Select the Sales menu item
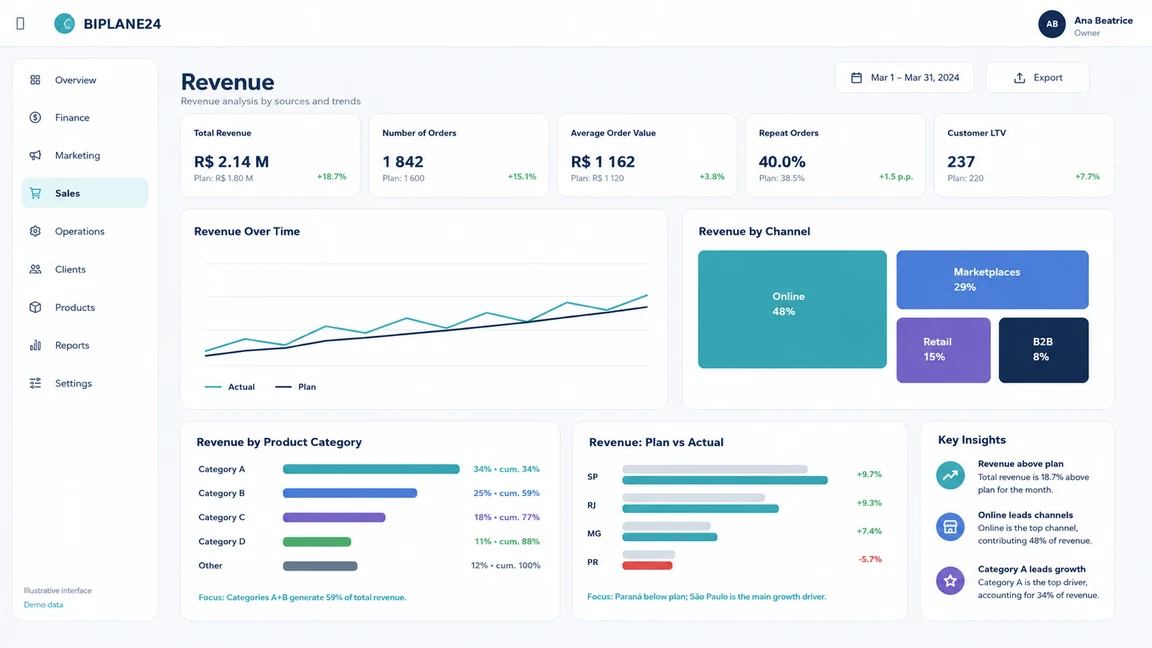 84,193
